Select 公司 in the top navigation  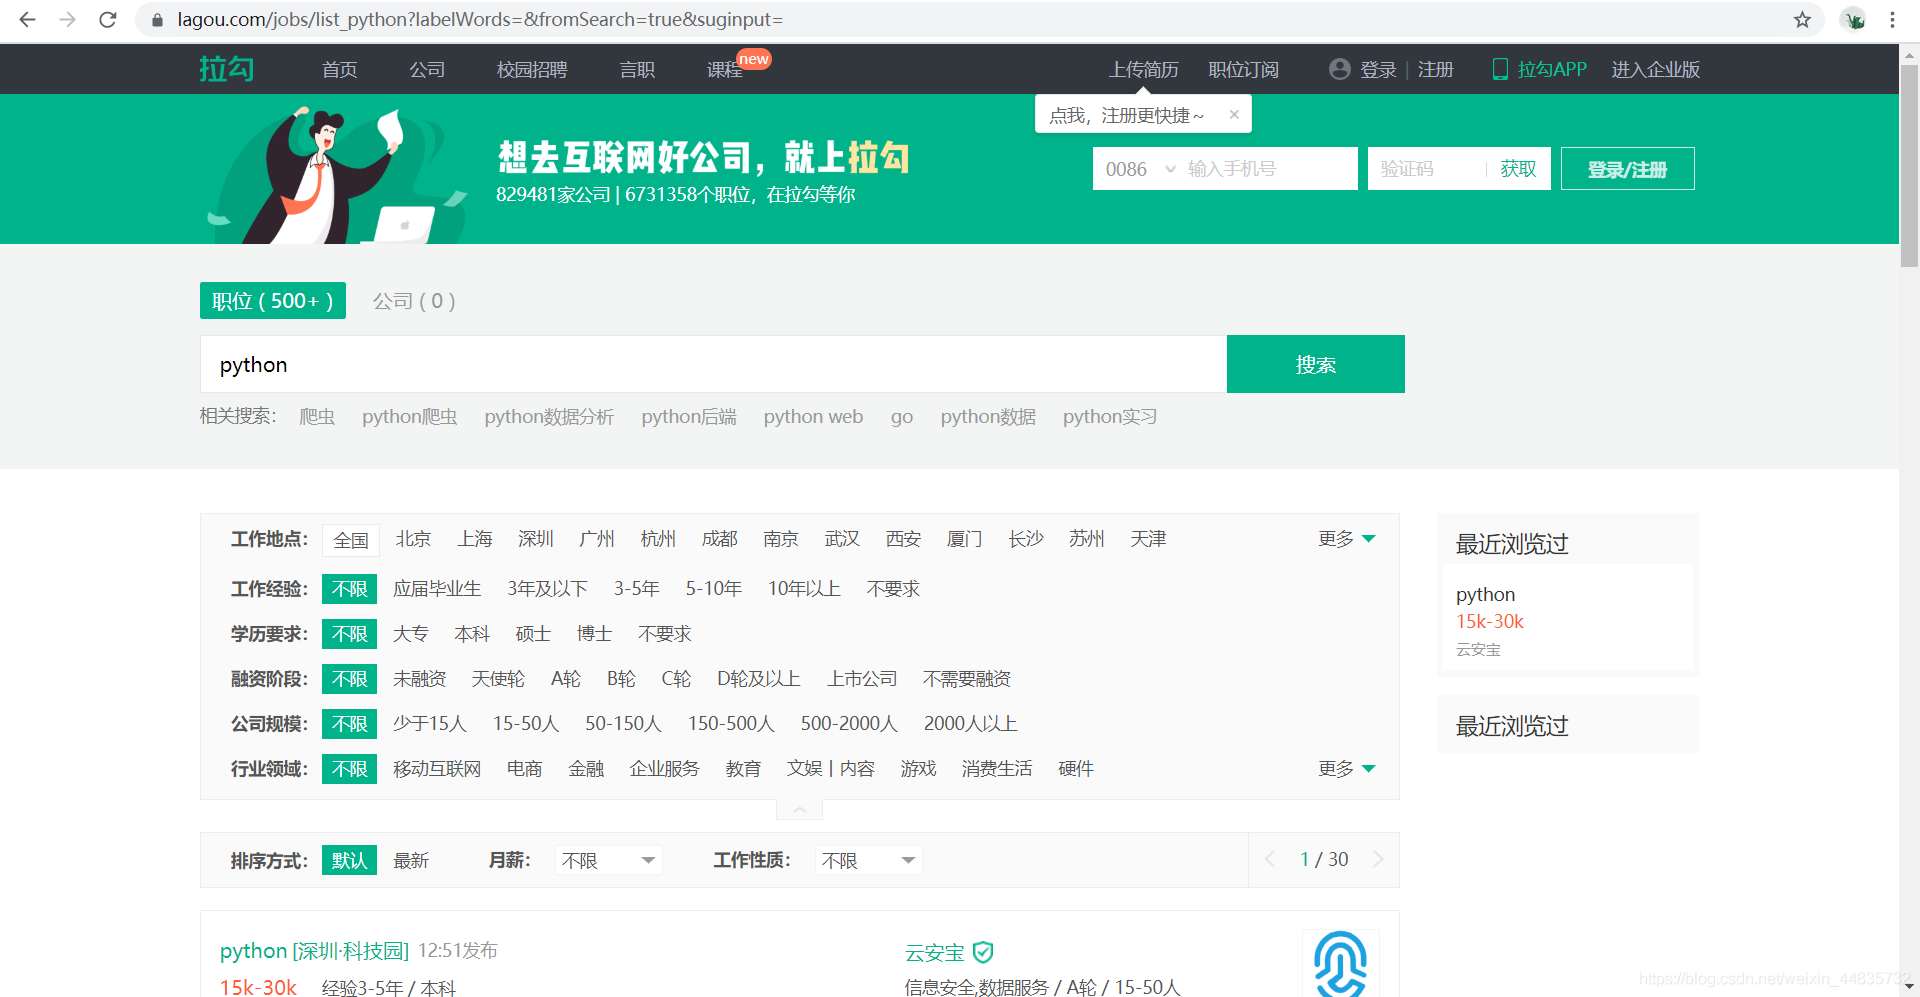pyautogui.click(x=427, y=69)
